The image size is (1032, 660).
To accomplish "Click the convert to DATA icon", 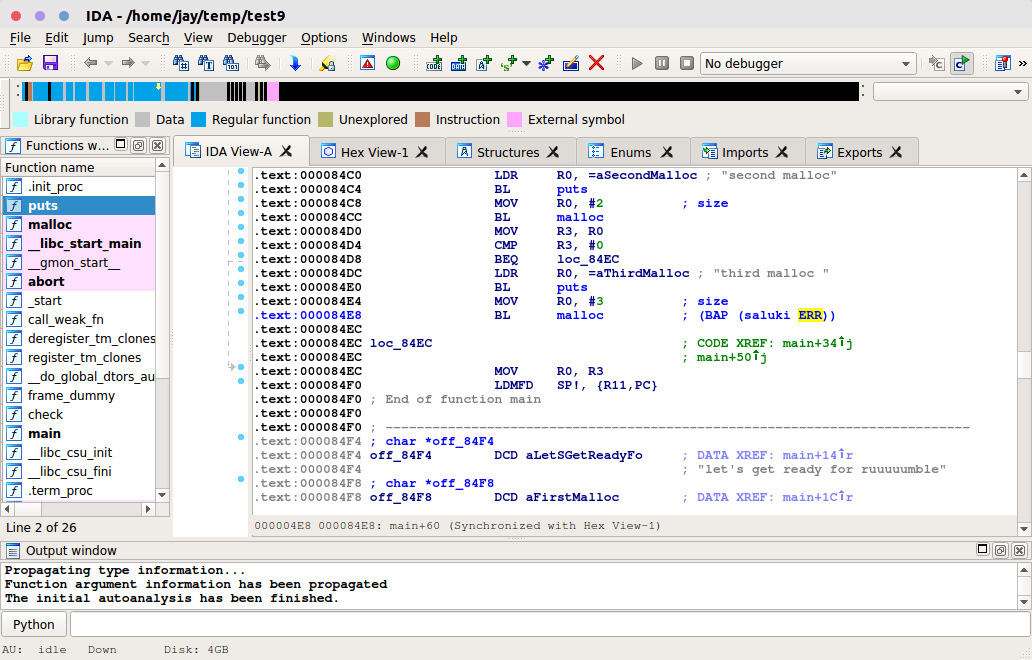I will point(459,63).
